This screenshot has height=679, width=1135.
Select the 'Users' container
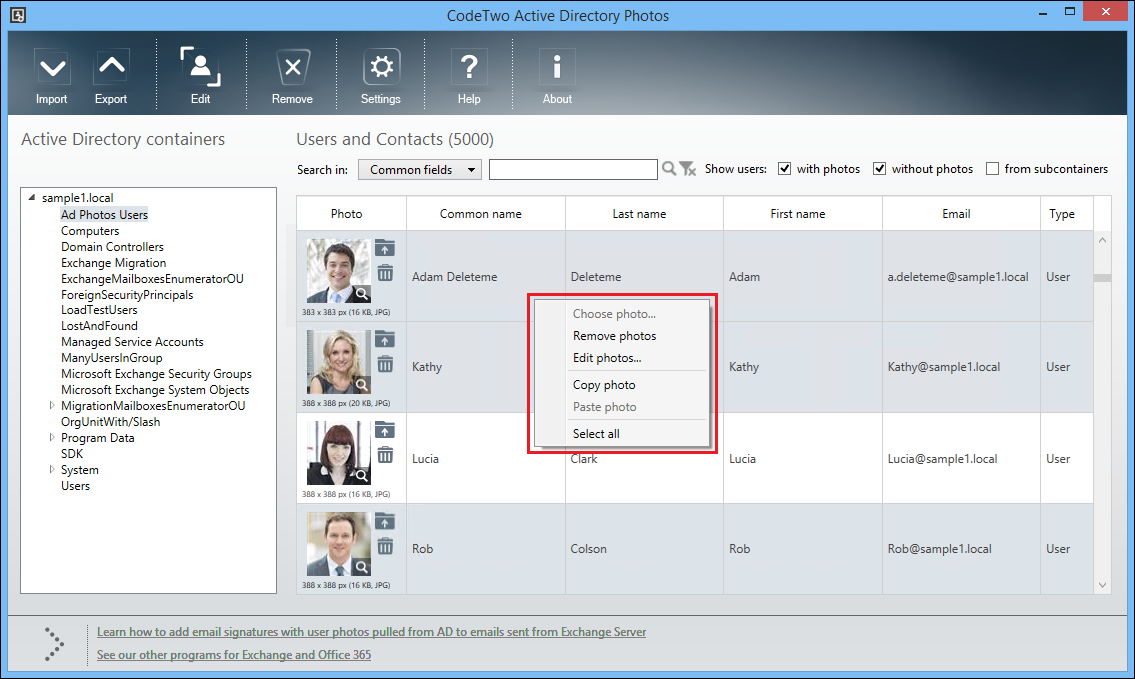tap(75, 486)
